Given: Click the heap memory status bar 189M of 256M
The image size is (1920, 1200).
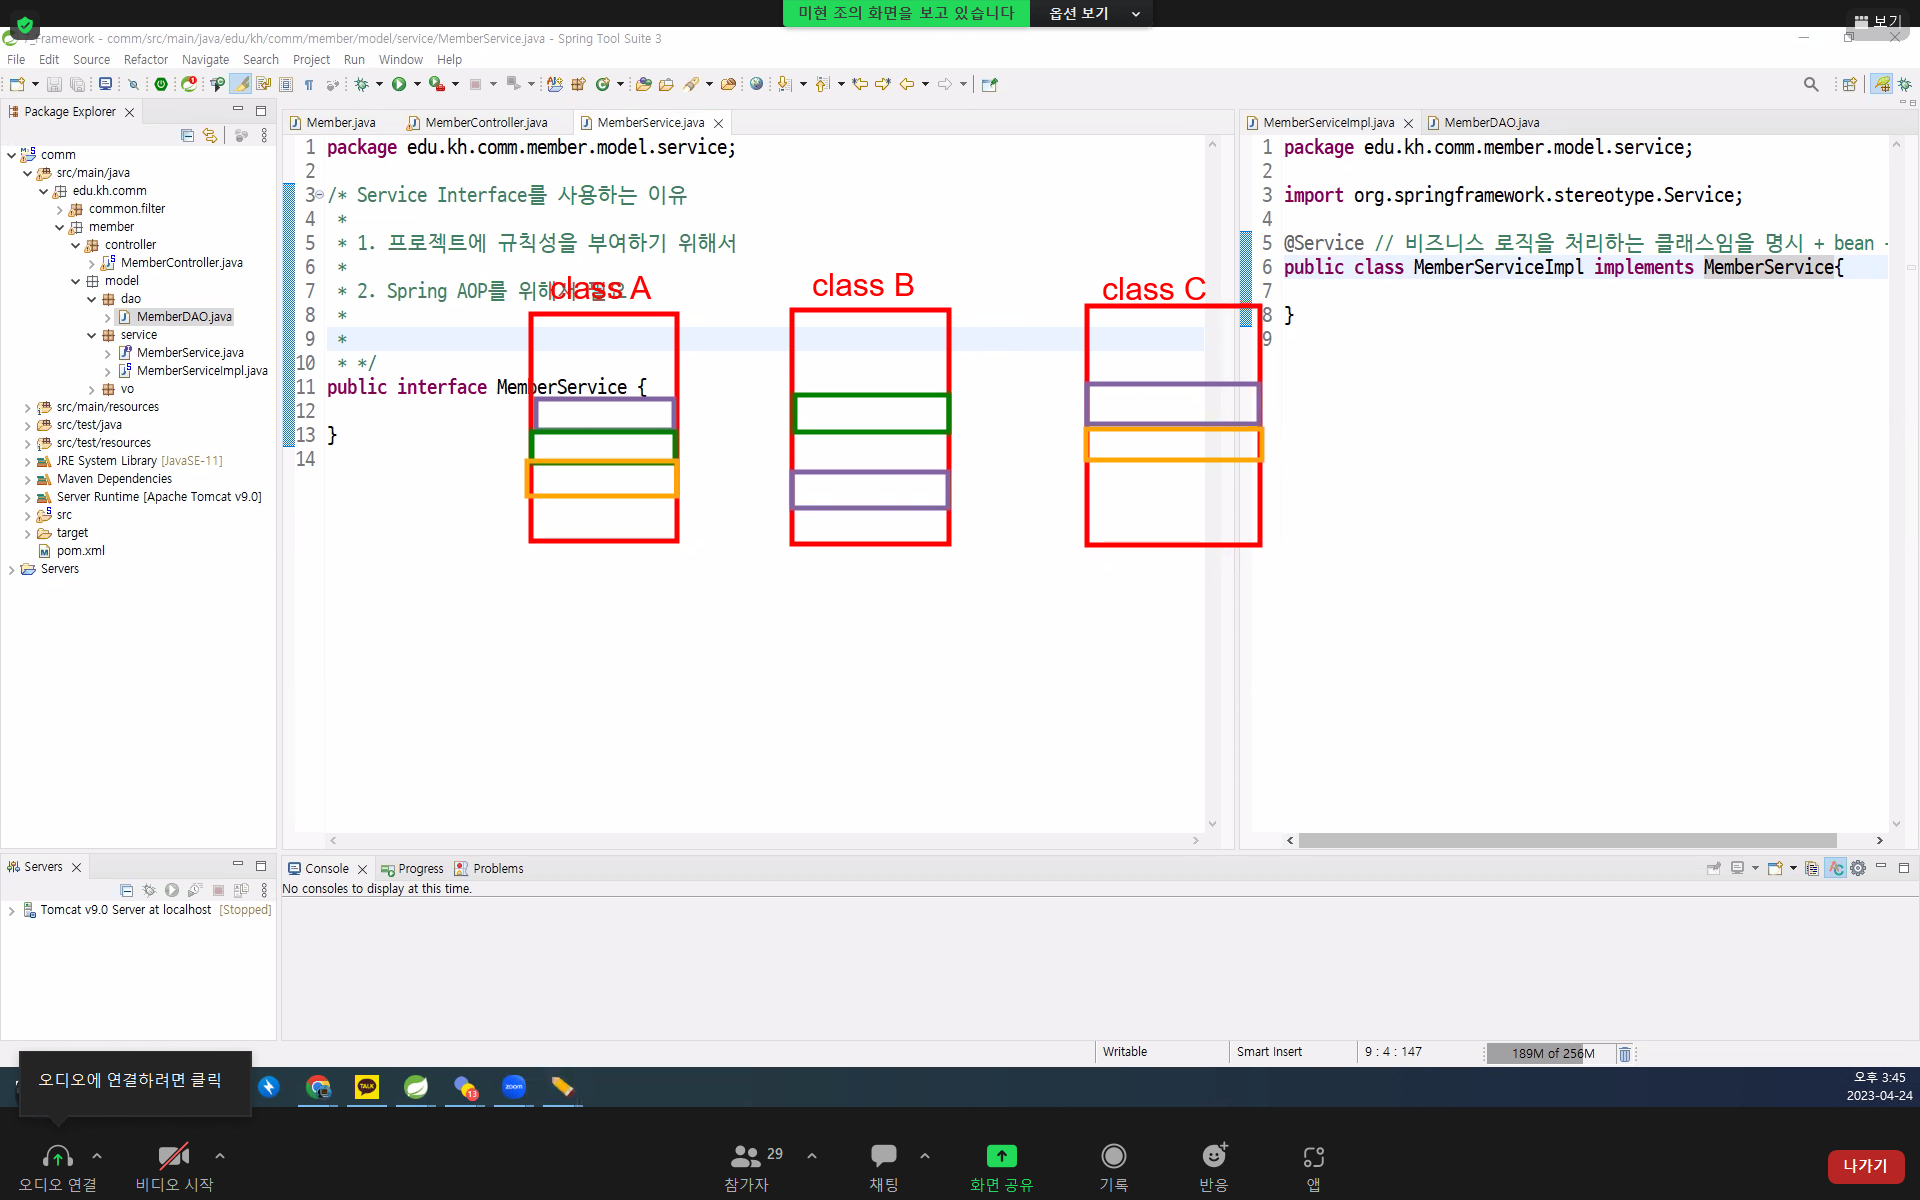Looking at the screenshot, I should tap(1552, 1053).
